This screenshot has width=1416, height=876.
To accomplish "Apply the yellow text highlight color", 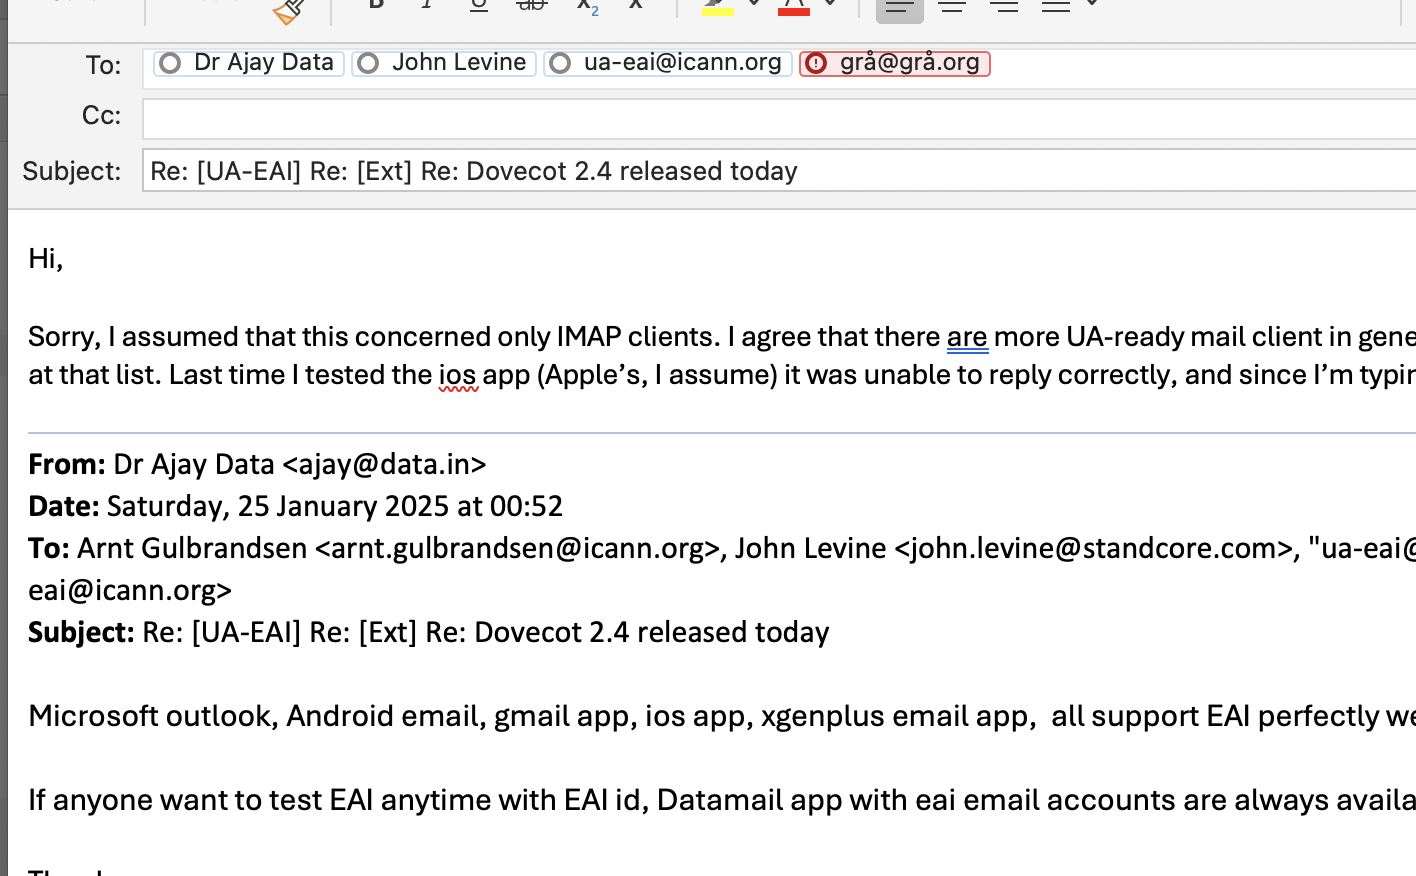I will click(x=717, y=7).
